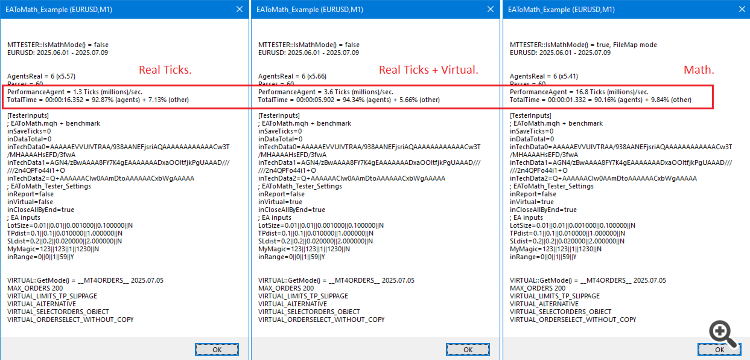Select 'VIRTUAL_LIMITS_TP_SLIPPAGE' in 16.8 Ticks dialog
Viewport: 750px width, 360px height.
tap(554, 295)
